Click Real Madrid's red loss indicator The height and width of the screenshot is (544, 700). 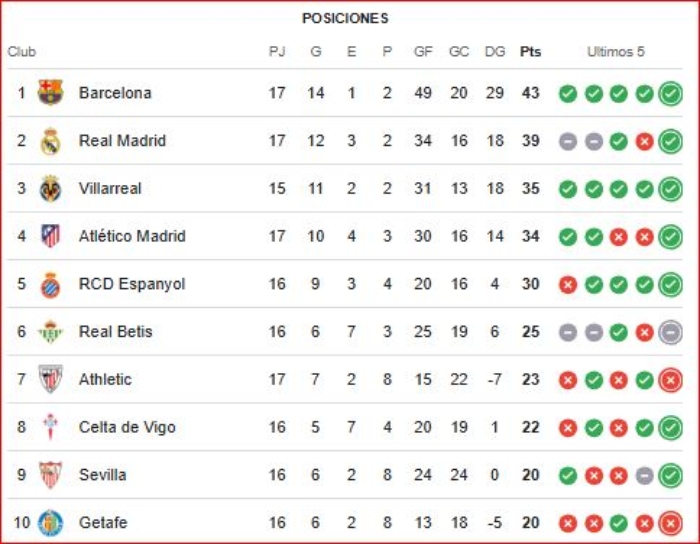point(644,141)
